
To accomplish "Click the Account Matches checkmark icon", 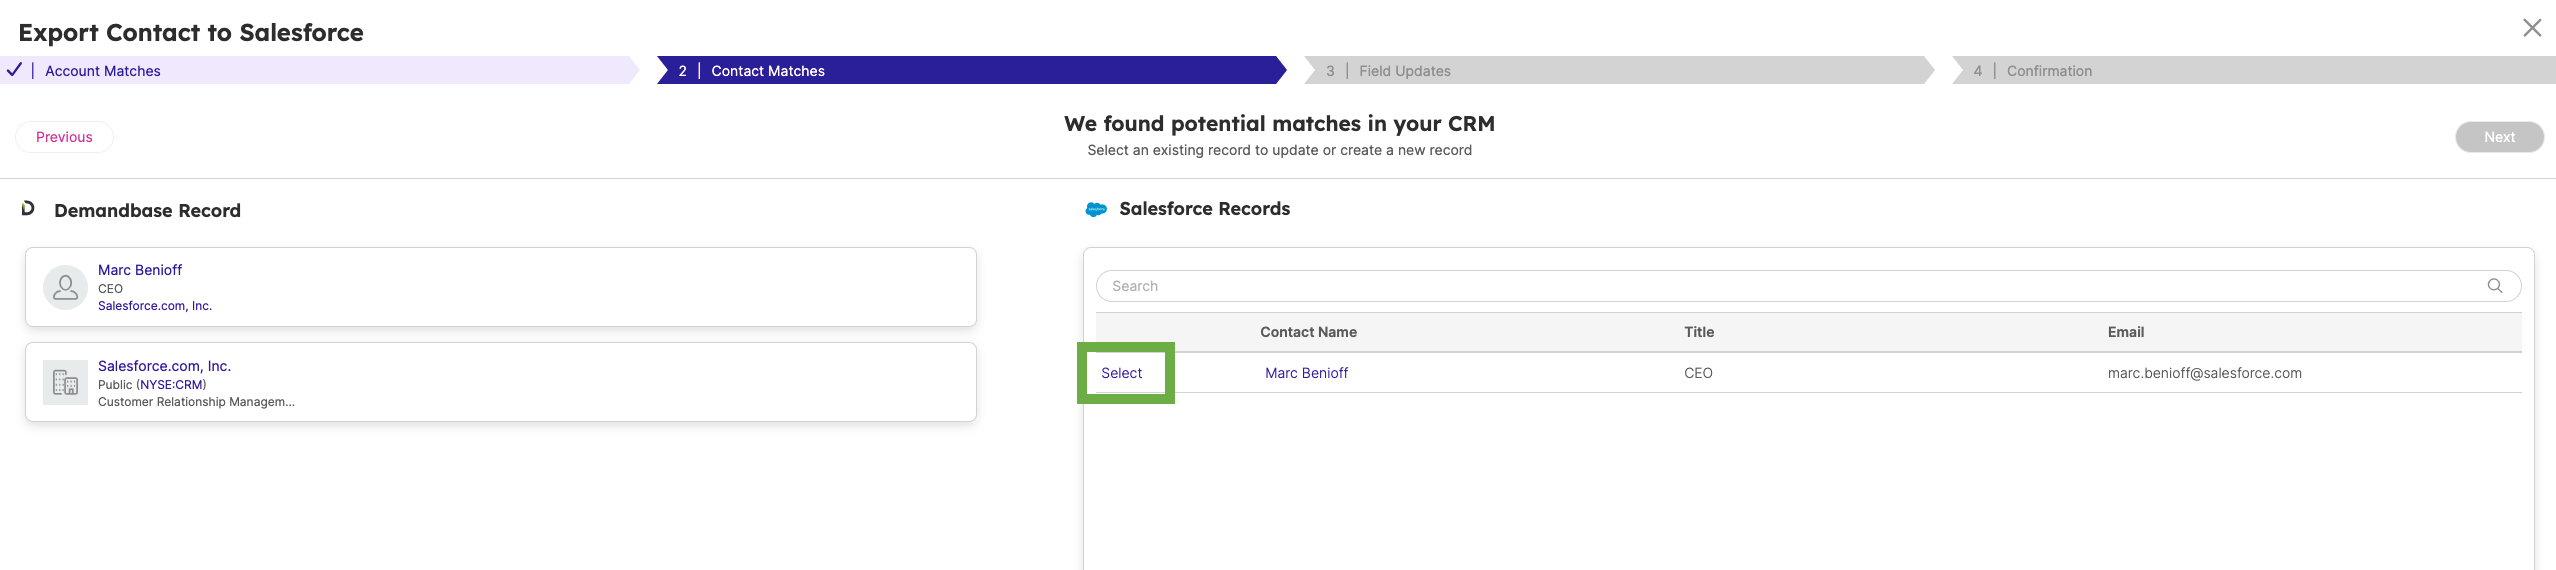I will pyautogui.click(x=14, y=70).
